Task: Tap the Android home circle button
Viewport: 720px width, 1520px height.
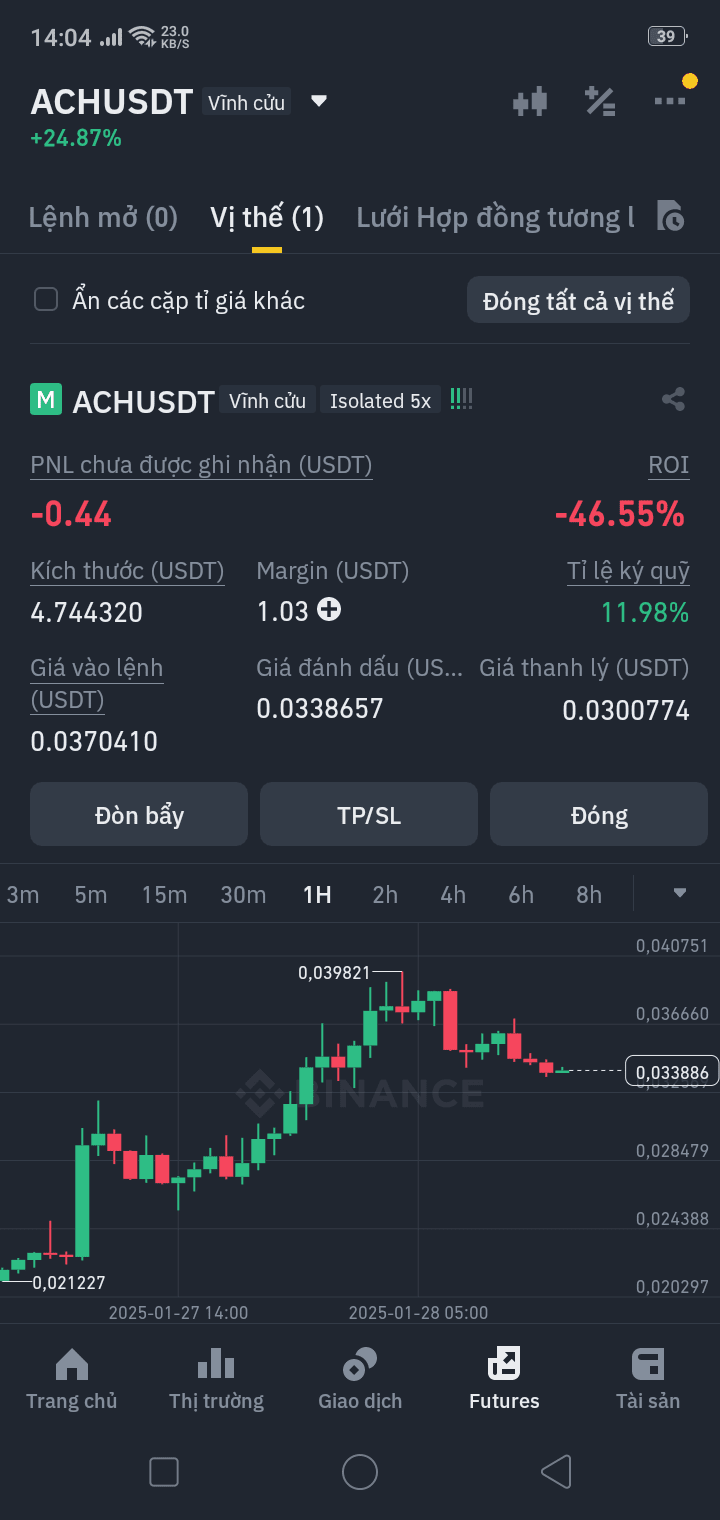Action: pos(360,1472)
